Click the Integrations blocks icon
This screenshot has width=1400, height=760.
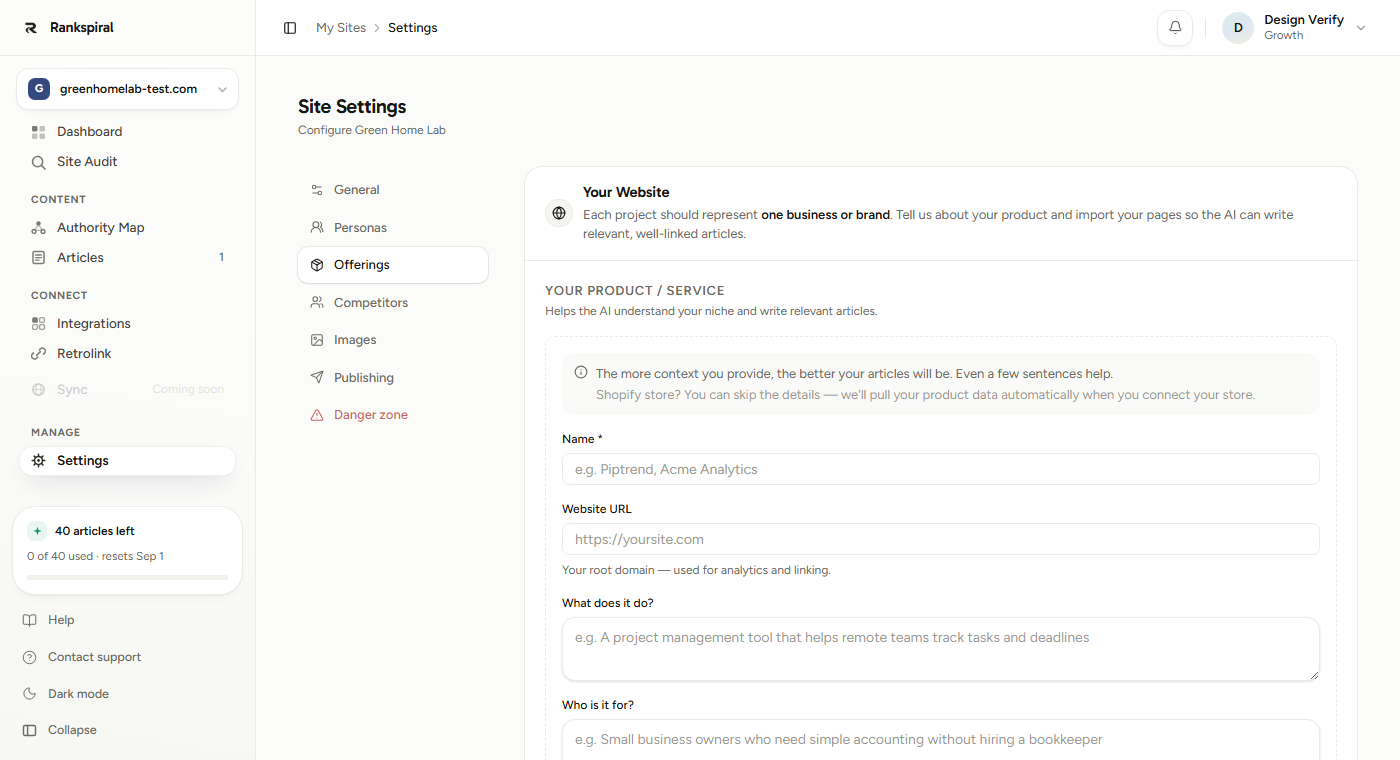(x=39, y=324)
